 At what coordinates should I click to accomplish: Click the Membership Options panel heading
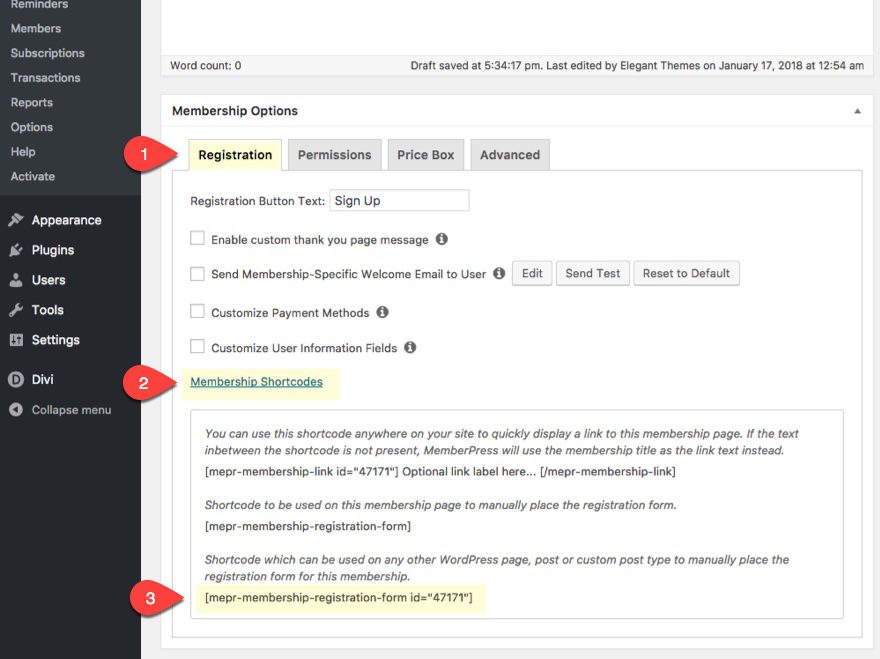pyautogui.click(x=235, y=111)
